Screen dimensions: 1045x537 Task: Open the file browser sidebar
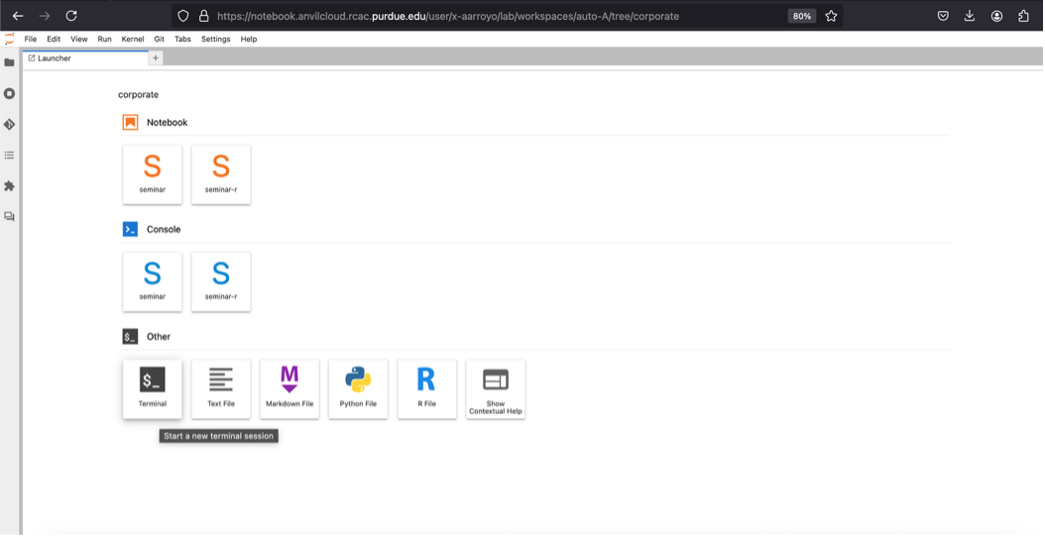(x=10, y=62)
